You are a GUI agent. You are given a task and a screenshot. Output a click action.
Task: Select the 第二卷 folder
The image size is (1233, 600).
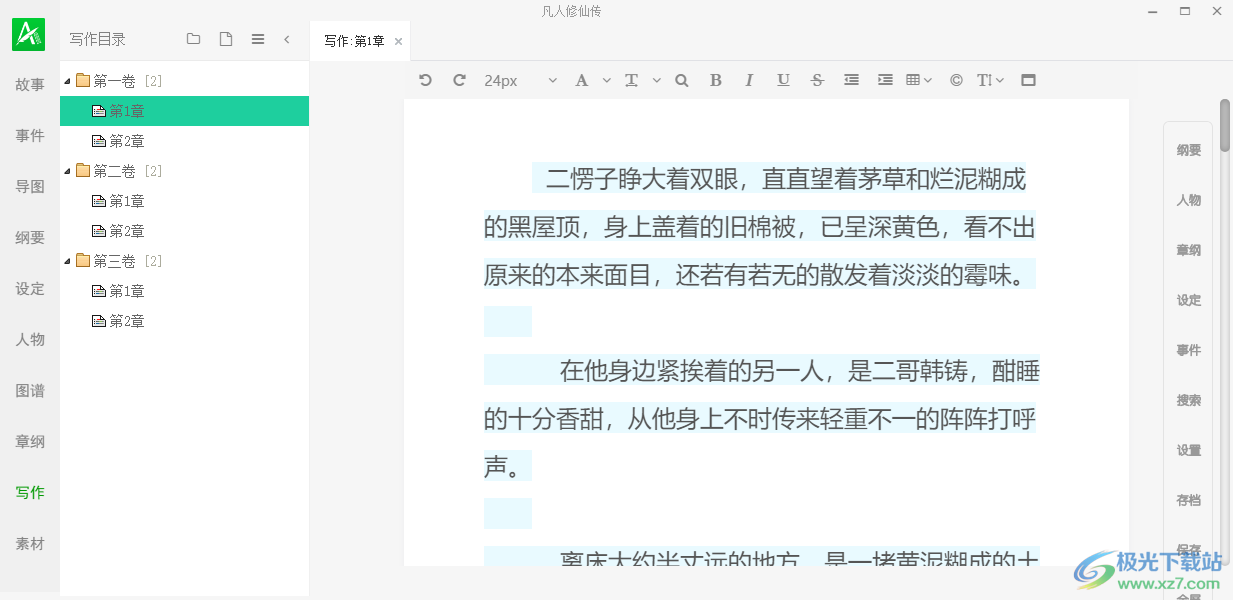tap(115, 171)
